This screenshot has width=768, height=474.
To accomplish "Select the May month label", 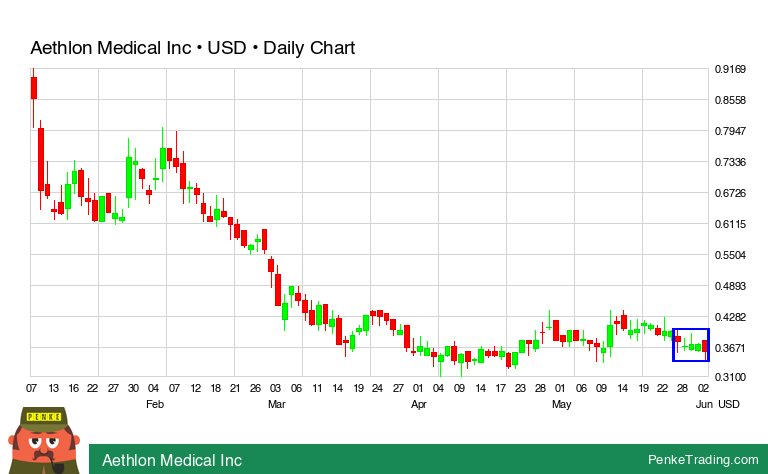I will point(561,404).
